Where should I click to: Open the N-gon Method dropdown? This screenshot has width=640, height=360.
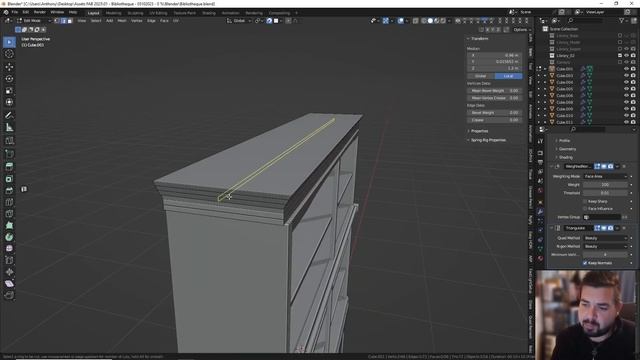pos(605,246)
